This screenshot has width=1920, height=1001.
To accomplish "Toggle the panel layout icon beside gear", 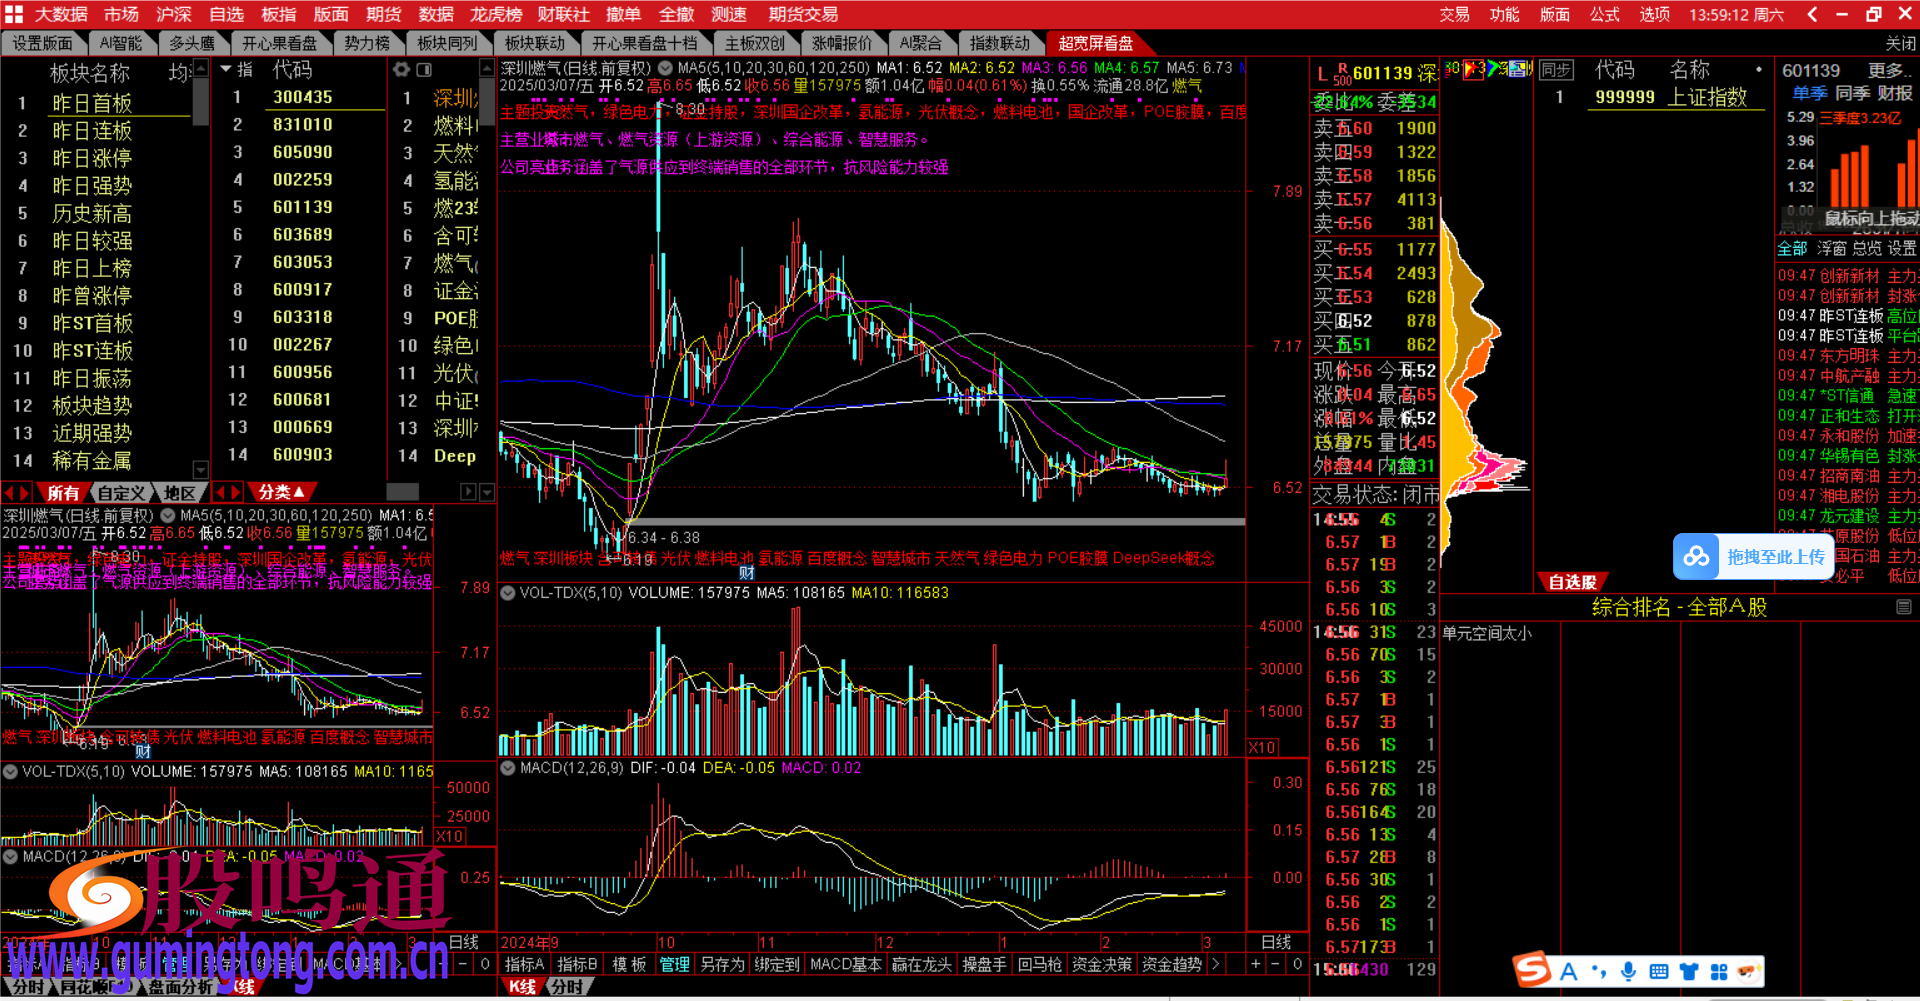I will coord(424,69).
